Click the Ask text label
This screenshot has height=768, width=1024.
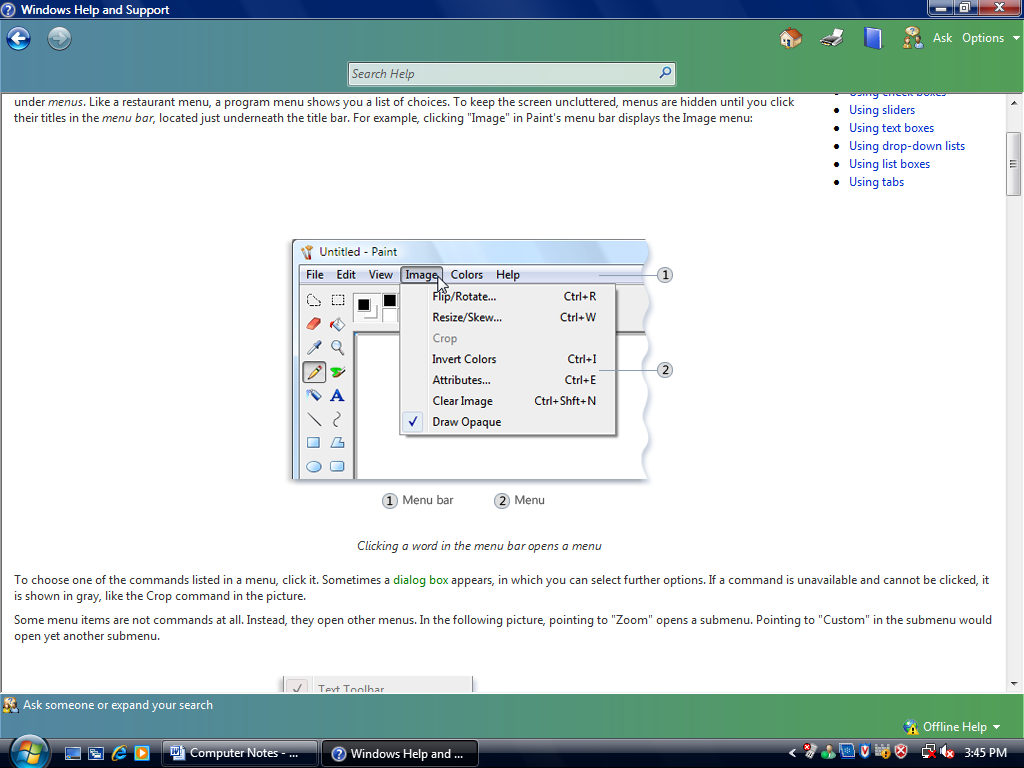coord(942,38)
